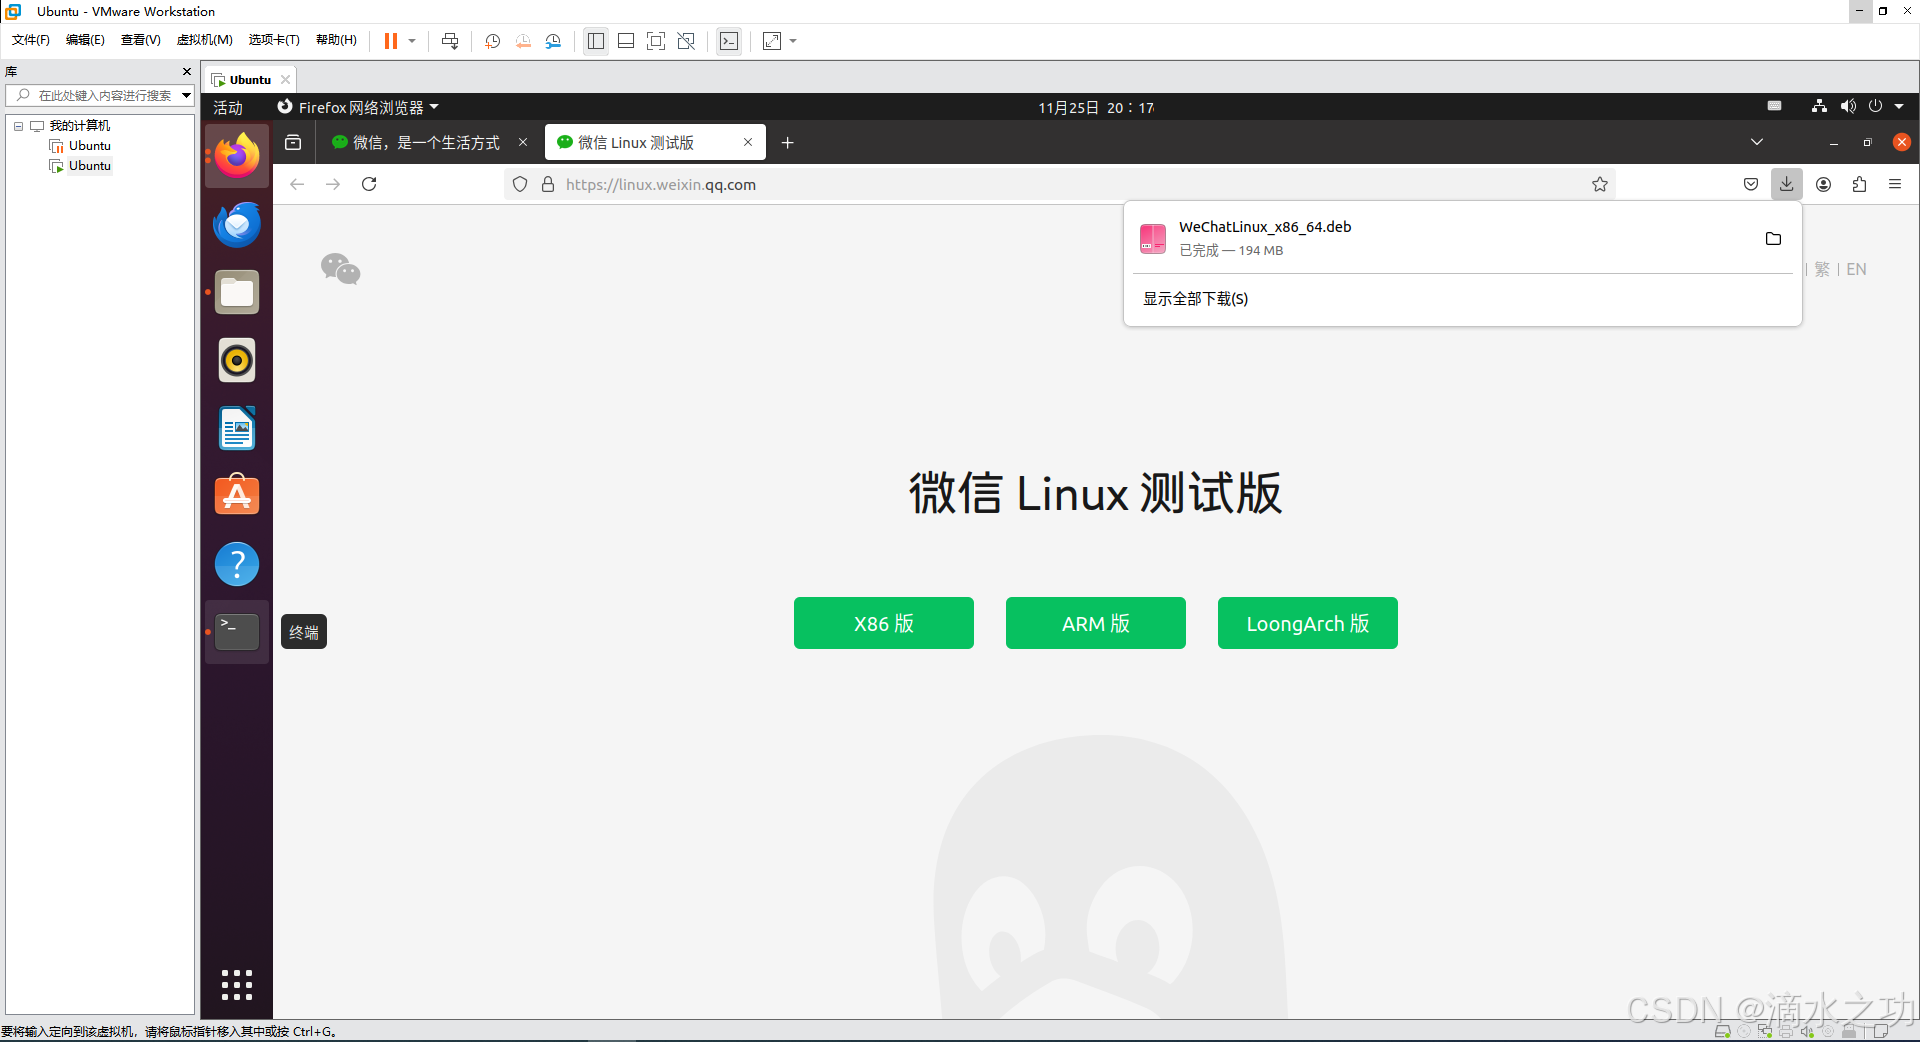Close the Ubuntu VM tab
Viewport: 1920px width, 1042px height.
(x=285, y=80)
